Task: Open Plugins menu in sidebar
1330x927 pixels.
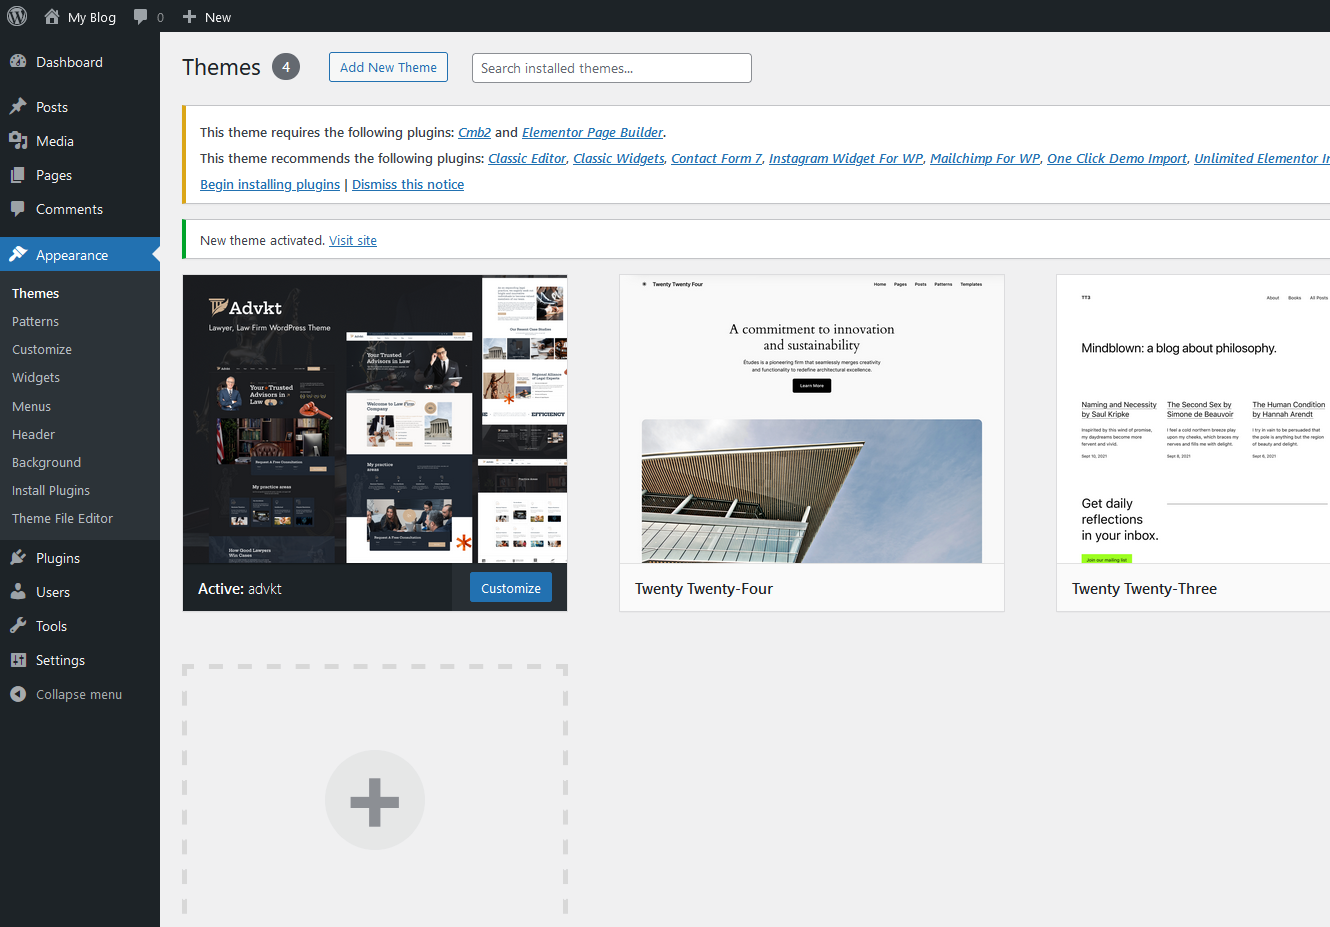Action: pos(58,558)
